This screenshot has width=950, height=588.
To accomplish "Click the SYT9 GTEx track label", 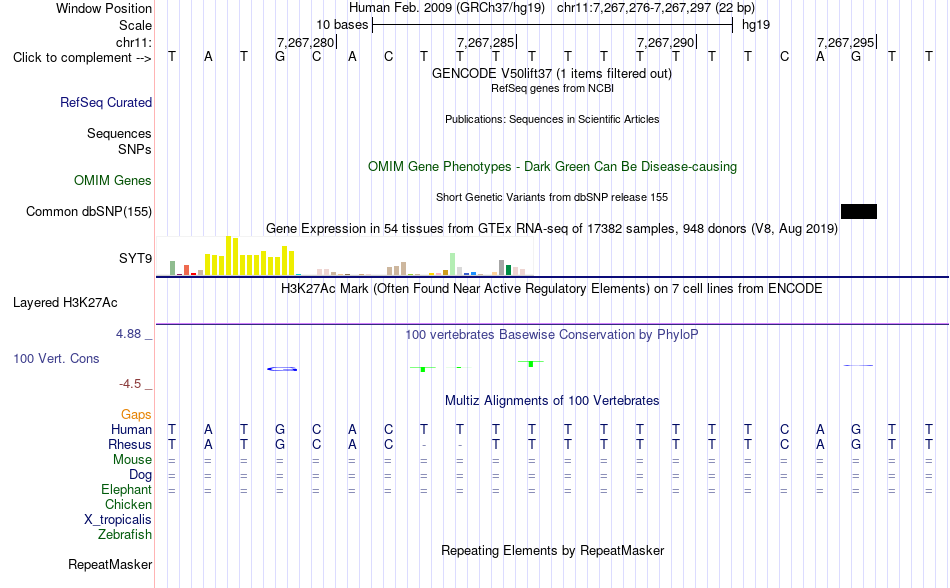I will (x=135, y=259).
